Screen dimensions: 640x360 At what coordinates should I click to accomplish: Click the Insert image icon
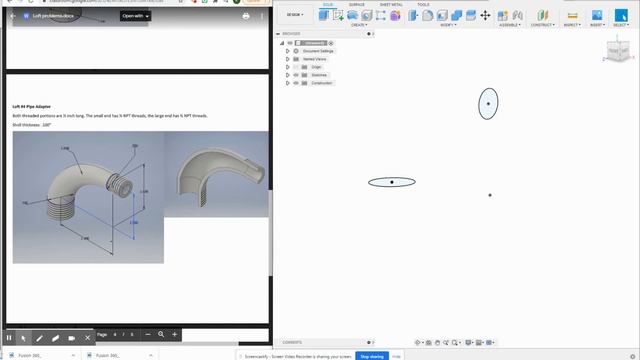click(597, 16)
